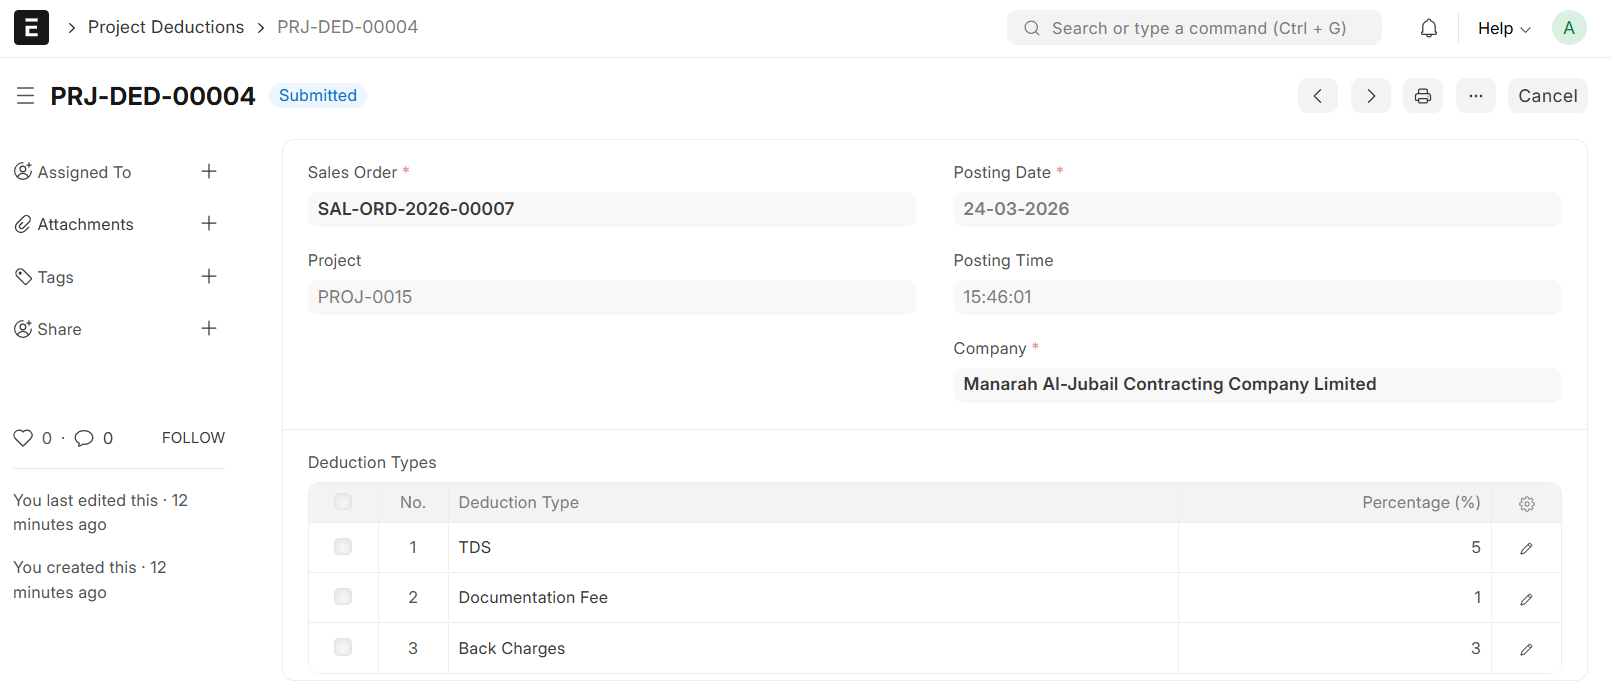The image size is (1611, 690).
Task: Open table settings gear icon
Action: tap(1527, 504)
